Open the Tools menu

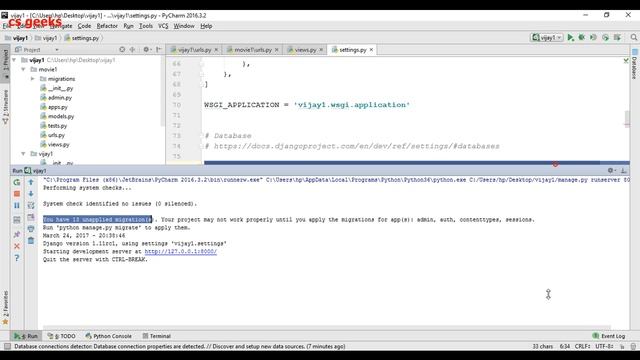146,26
